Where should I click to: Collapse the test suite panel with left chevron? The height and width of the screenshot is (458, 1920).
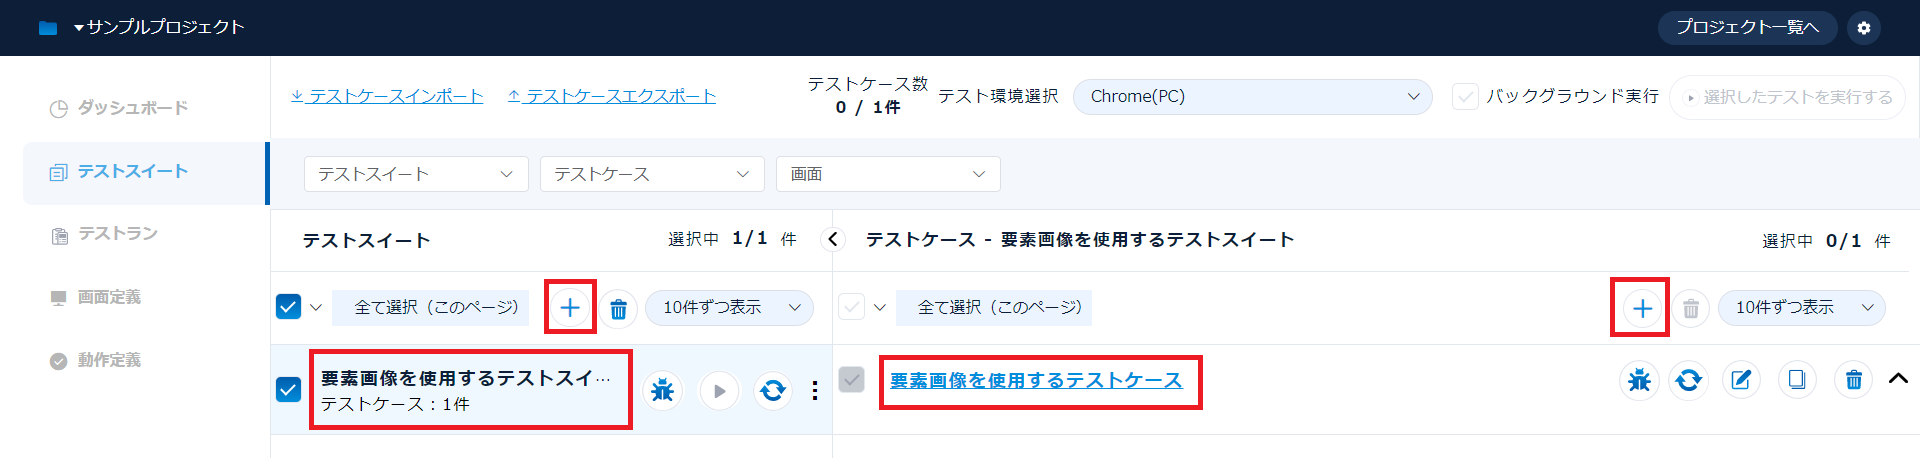(832, 240)
